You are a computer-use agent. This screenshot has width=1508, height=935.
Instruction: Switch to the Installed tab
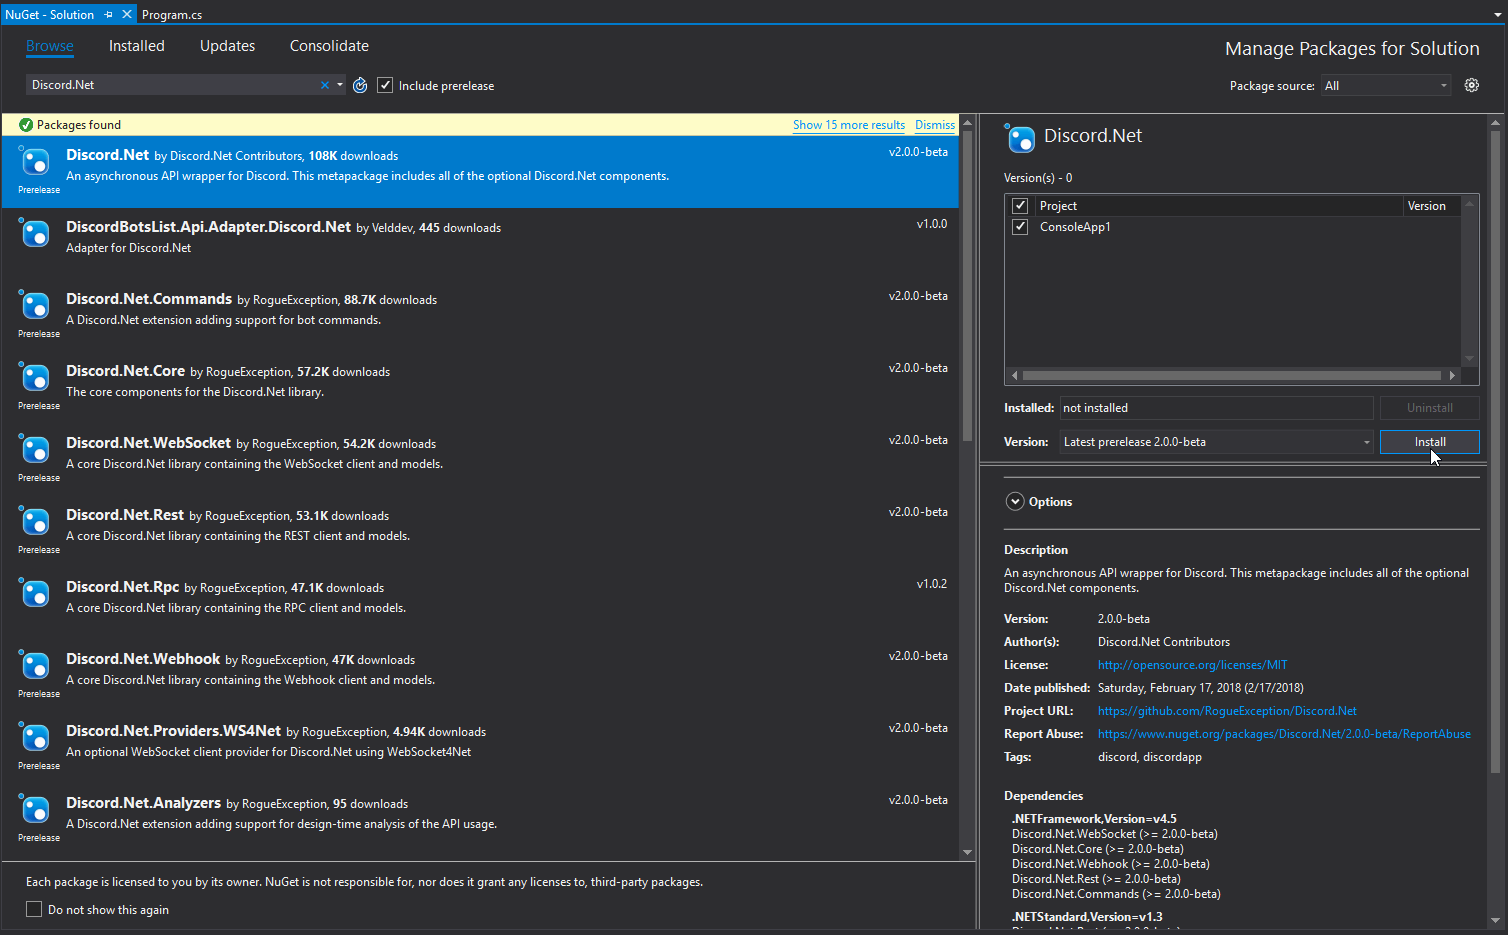(x=136, y=46)
